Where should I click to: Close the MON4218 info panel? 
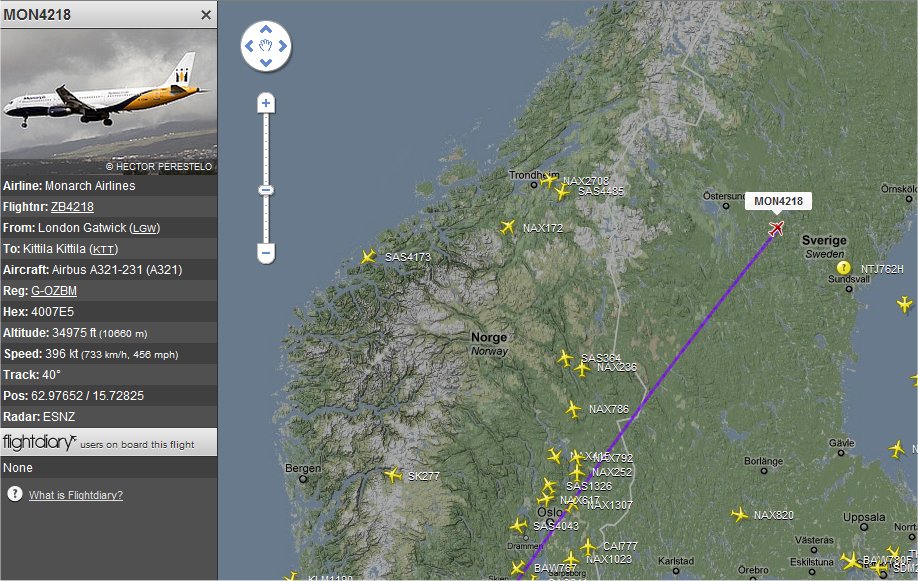coord(206,15)
